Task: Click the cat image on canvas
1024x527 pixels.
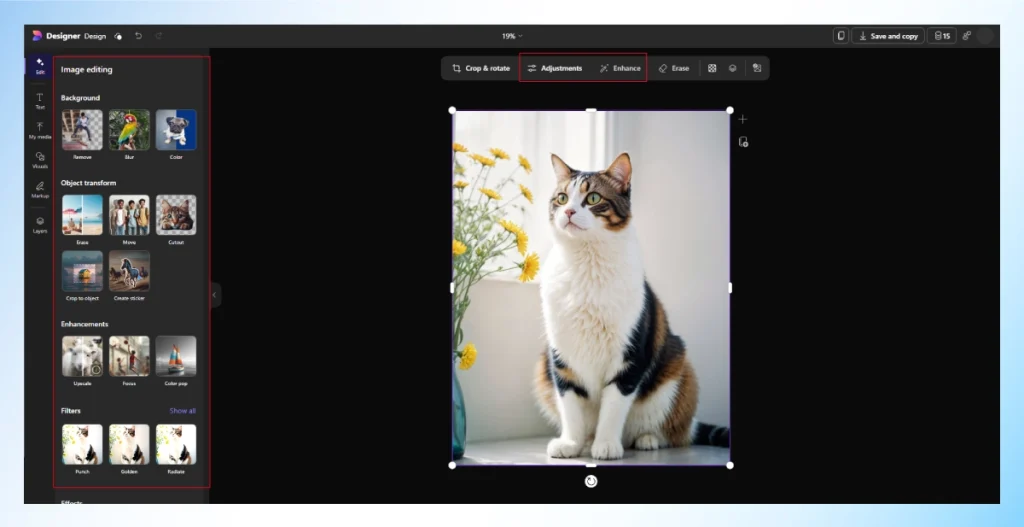Action: (591, 287)
